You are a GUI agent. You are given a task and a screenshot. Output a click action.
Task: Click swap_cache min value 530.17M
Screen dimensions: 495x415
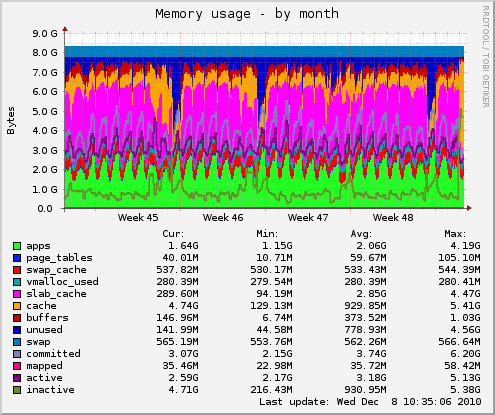(271, 270)
